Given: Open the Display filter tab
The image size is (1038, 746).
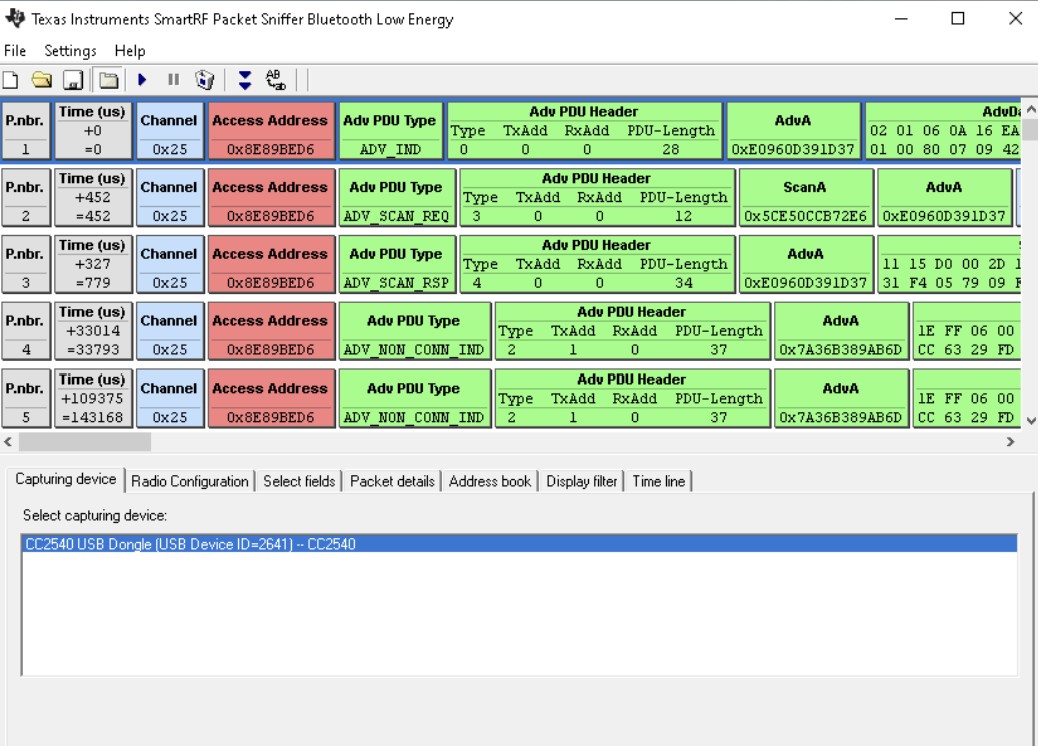Looking at the screenshot, I should 582,481.
